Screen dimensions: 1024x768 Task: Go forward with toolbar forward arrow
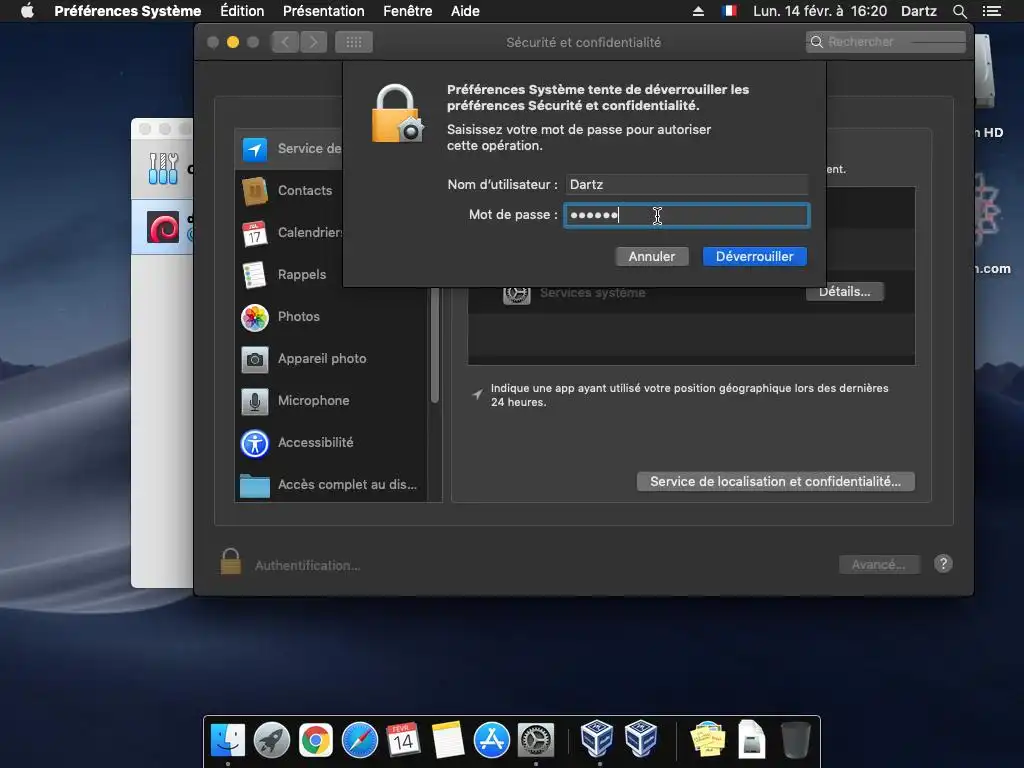pyautogui.click(x=313, y=42)
